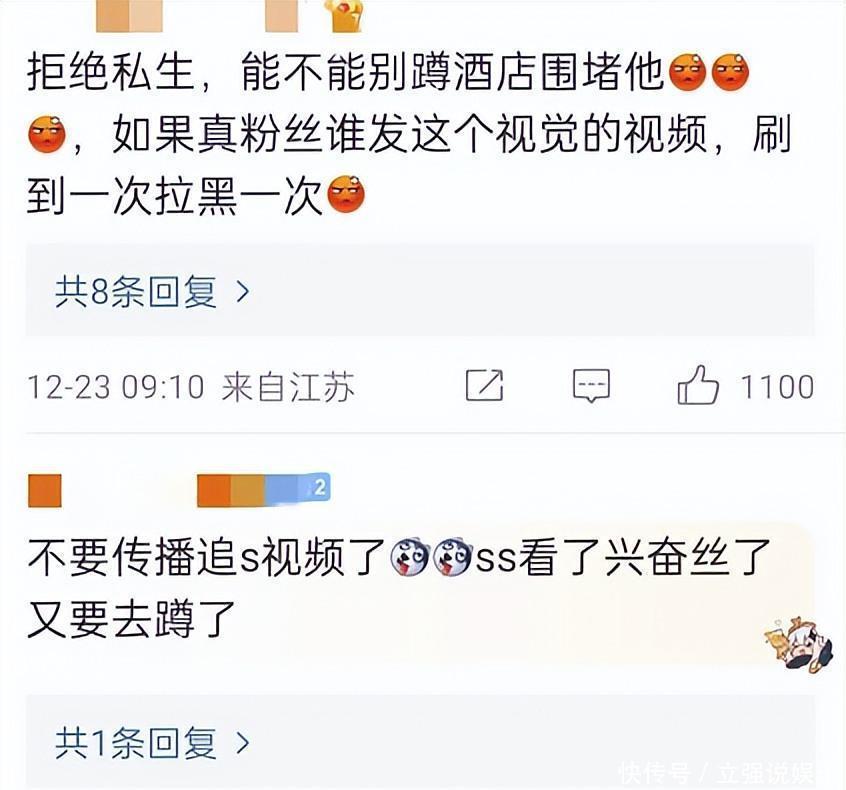846x790 pixels.
Task: Tap the gold membership crown badge
Action: click(346, 15)
